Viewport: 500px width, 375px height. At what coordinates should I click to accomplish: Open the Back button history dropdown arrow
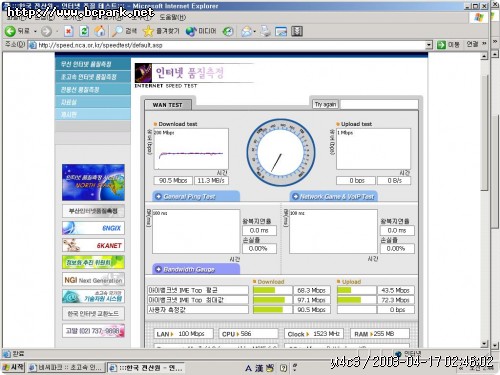click(x=35, y=32)
